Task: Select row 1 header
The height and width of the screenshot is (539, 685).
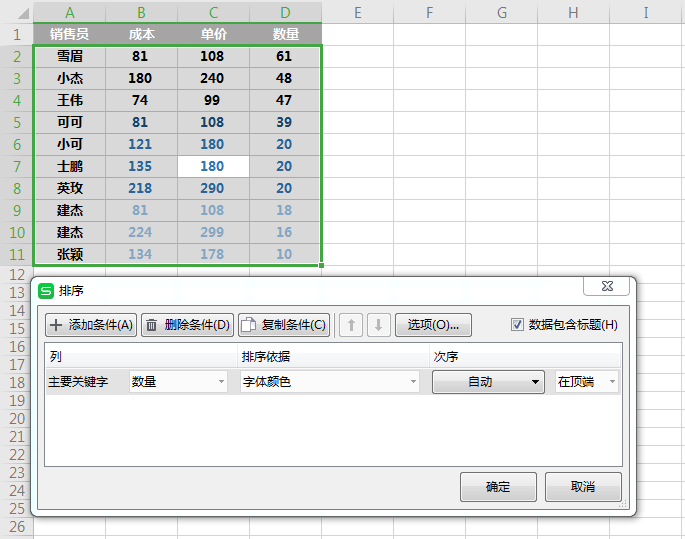Action: click(17, 34)
